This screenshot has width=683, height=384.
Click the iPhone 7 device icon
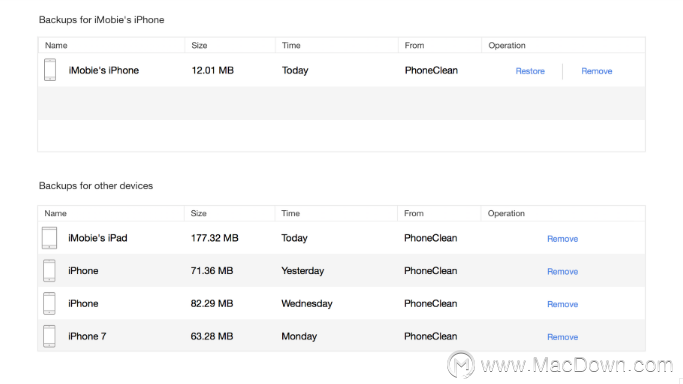tap(49, 336)
